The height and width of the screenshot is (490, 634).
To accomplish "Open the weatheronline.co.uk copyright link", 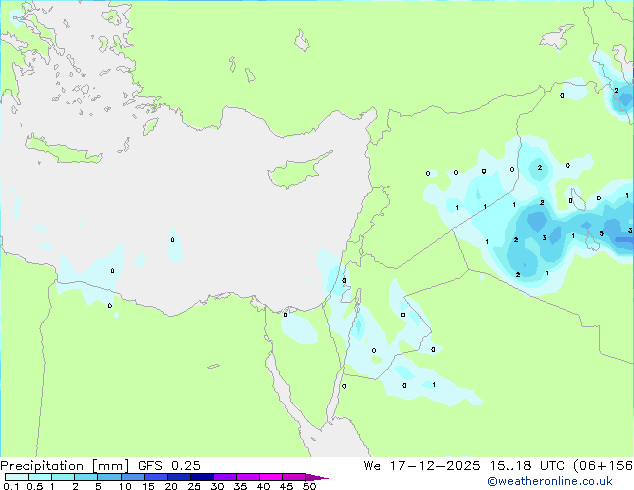I will [550, 481].
